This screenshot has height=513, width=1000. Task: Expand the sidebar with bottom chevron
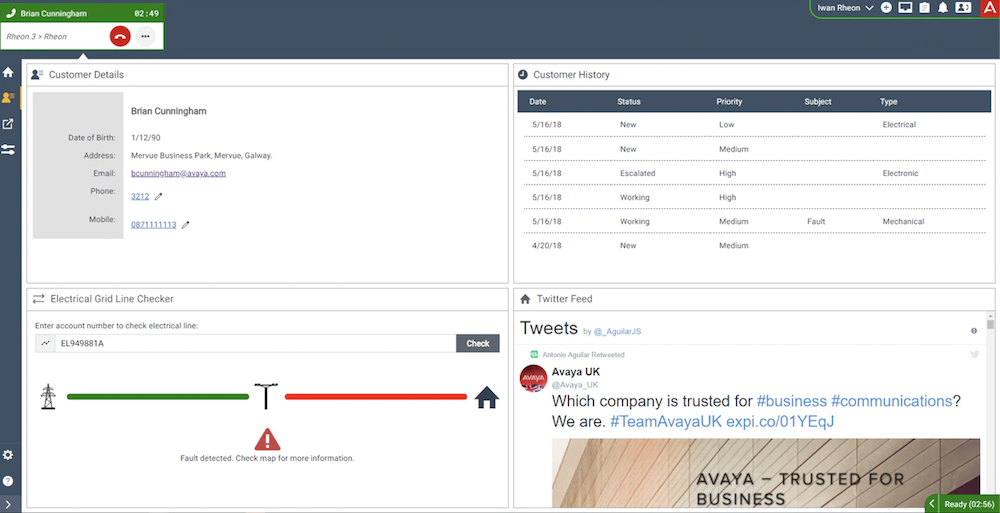[x=8, y=505]
